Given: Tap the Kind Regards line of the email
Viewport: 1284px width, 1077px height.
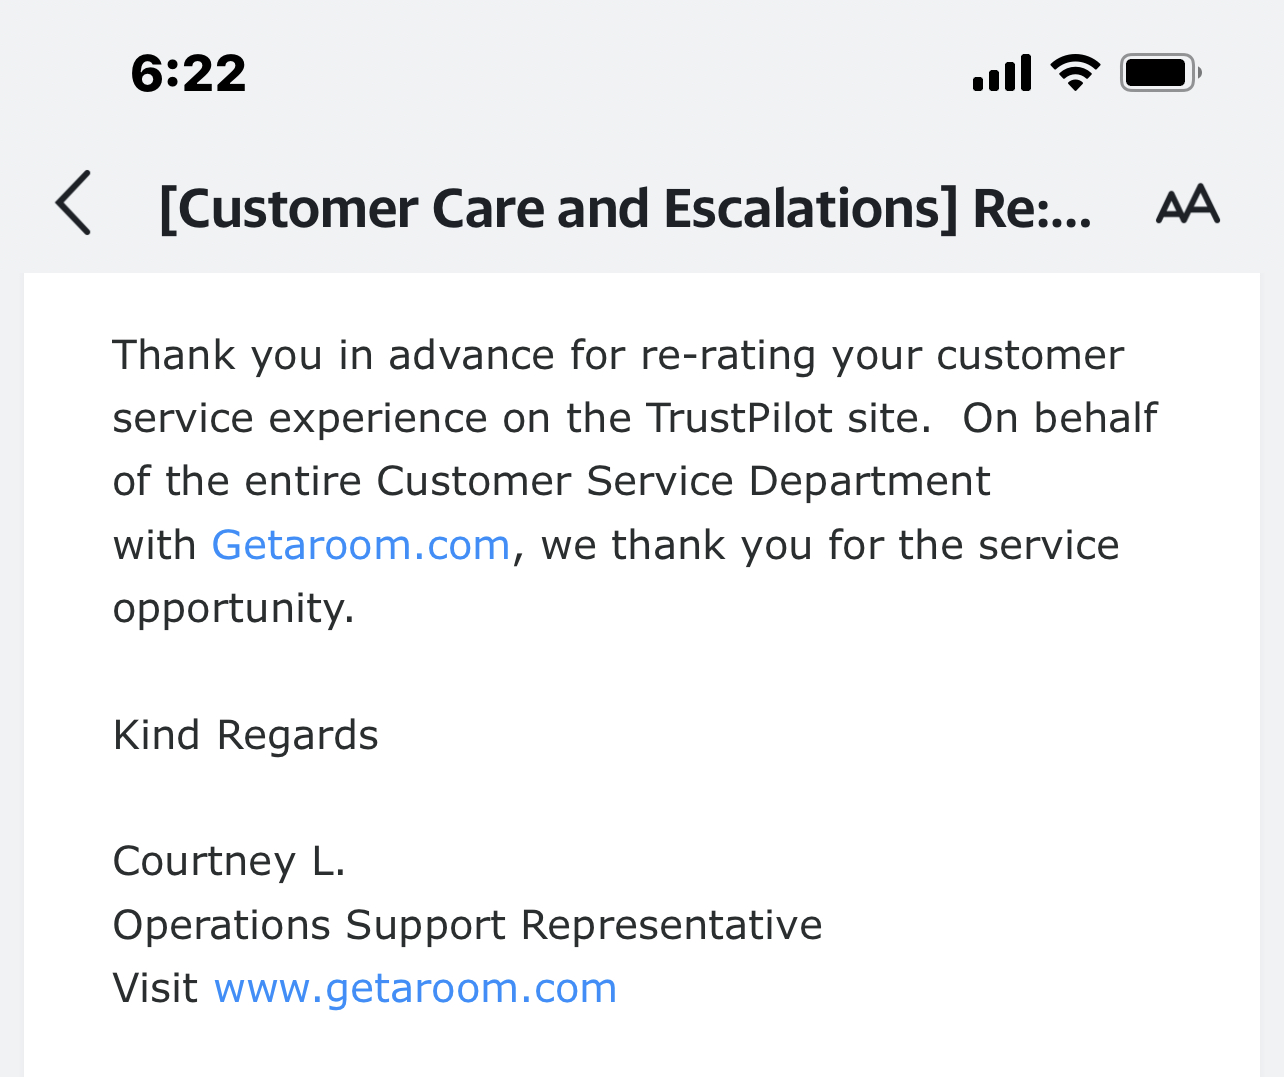Looking at the screenshot, I should pyautogui.click(x=245, y=735).
